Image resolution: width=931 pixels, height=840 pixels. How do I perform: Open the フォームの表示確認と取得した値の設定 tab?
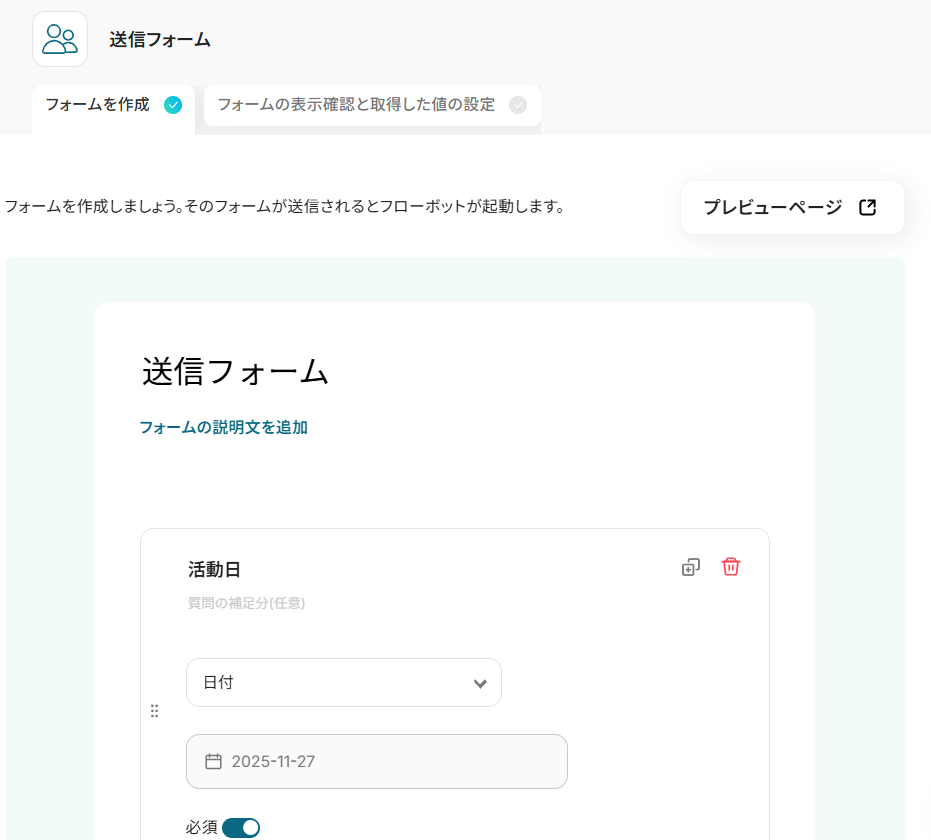[x=356, y=105]
